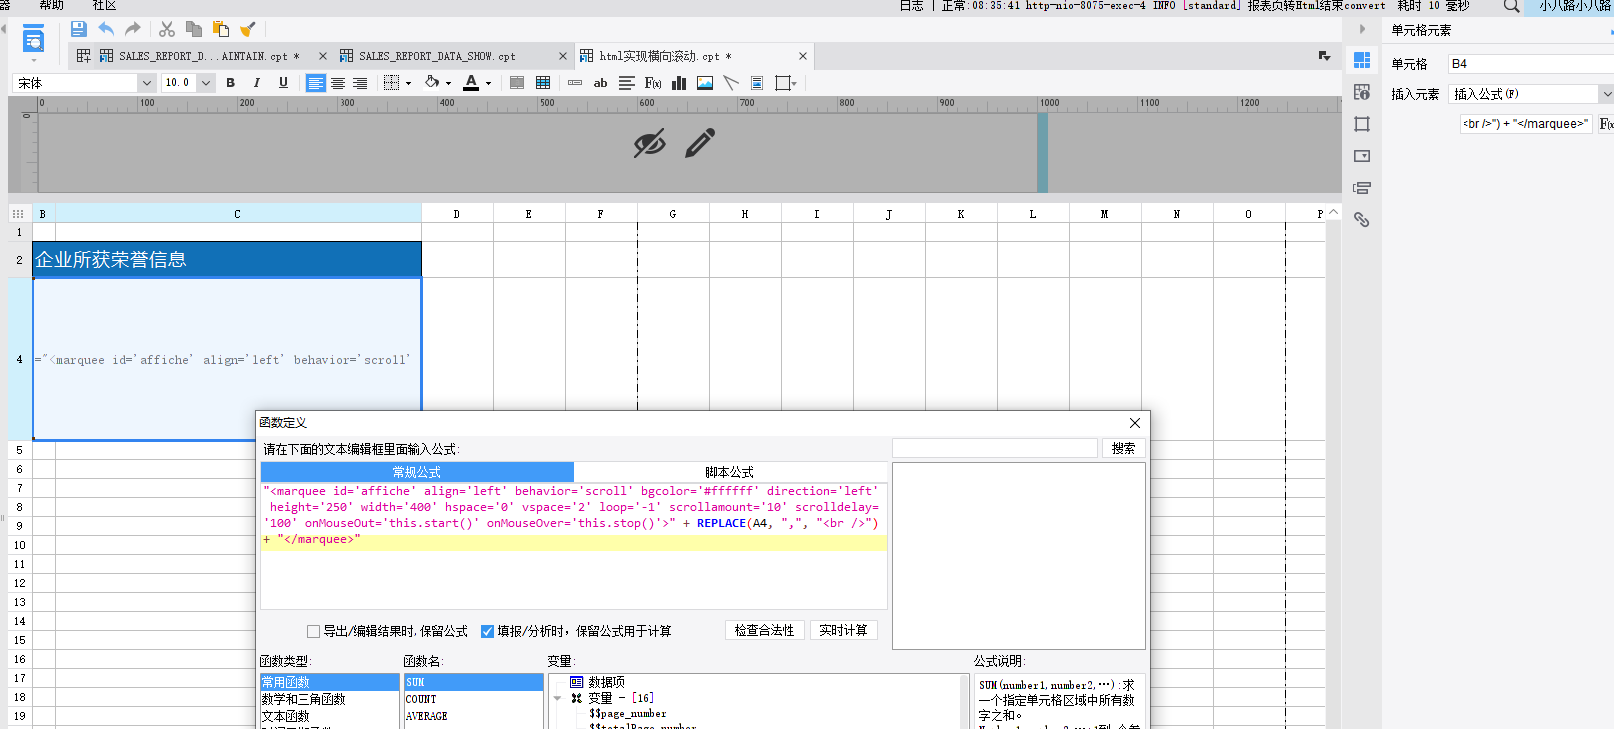Toggle italic formatting
Image resolution: width=1614 pixels, height=729 pixels.
(x=257, y=83)
